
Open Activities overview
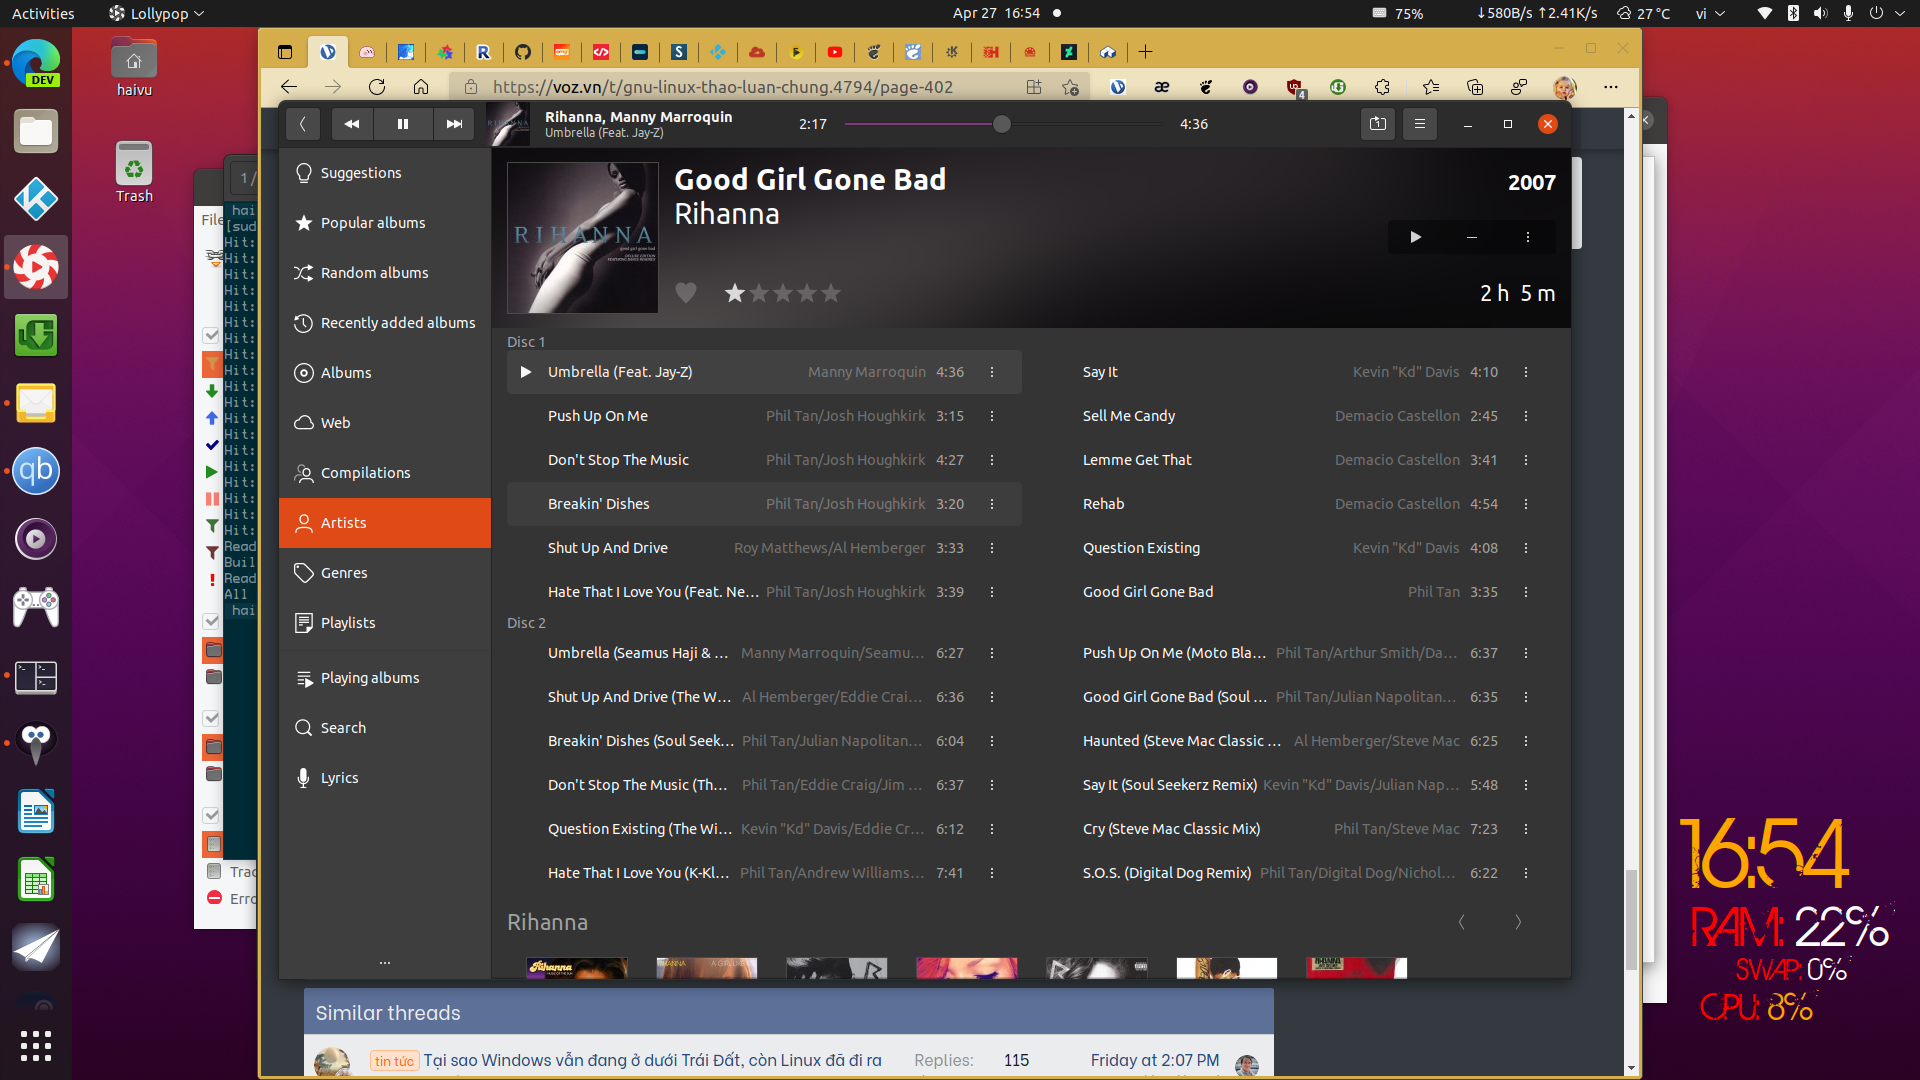43,13
